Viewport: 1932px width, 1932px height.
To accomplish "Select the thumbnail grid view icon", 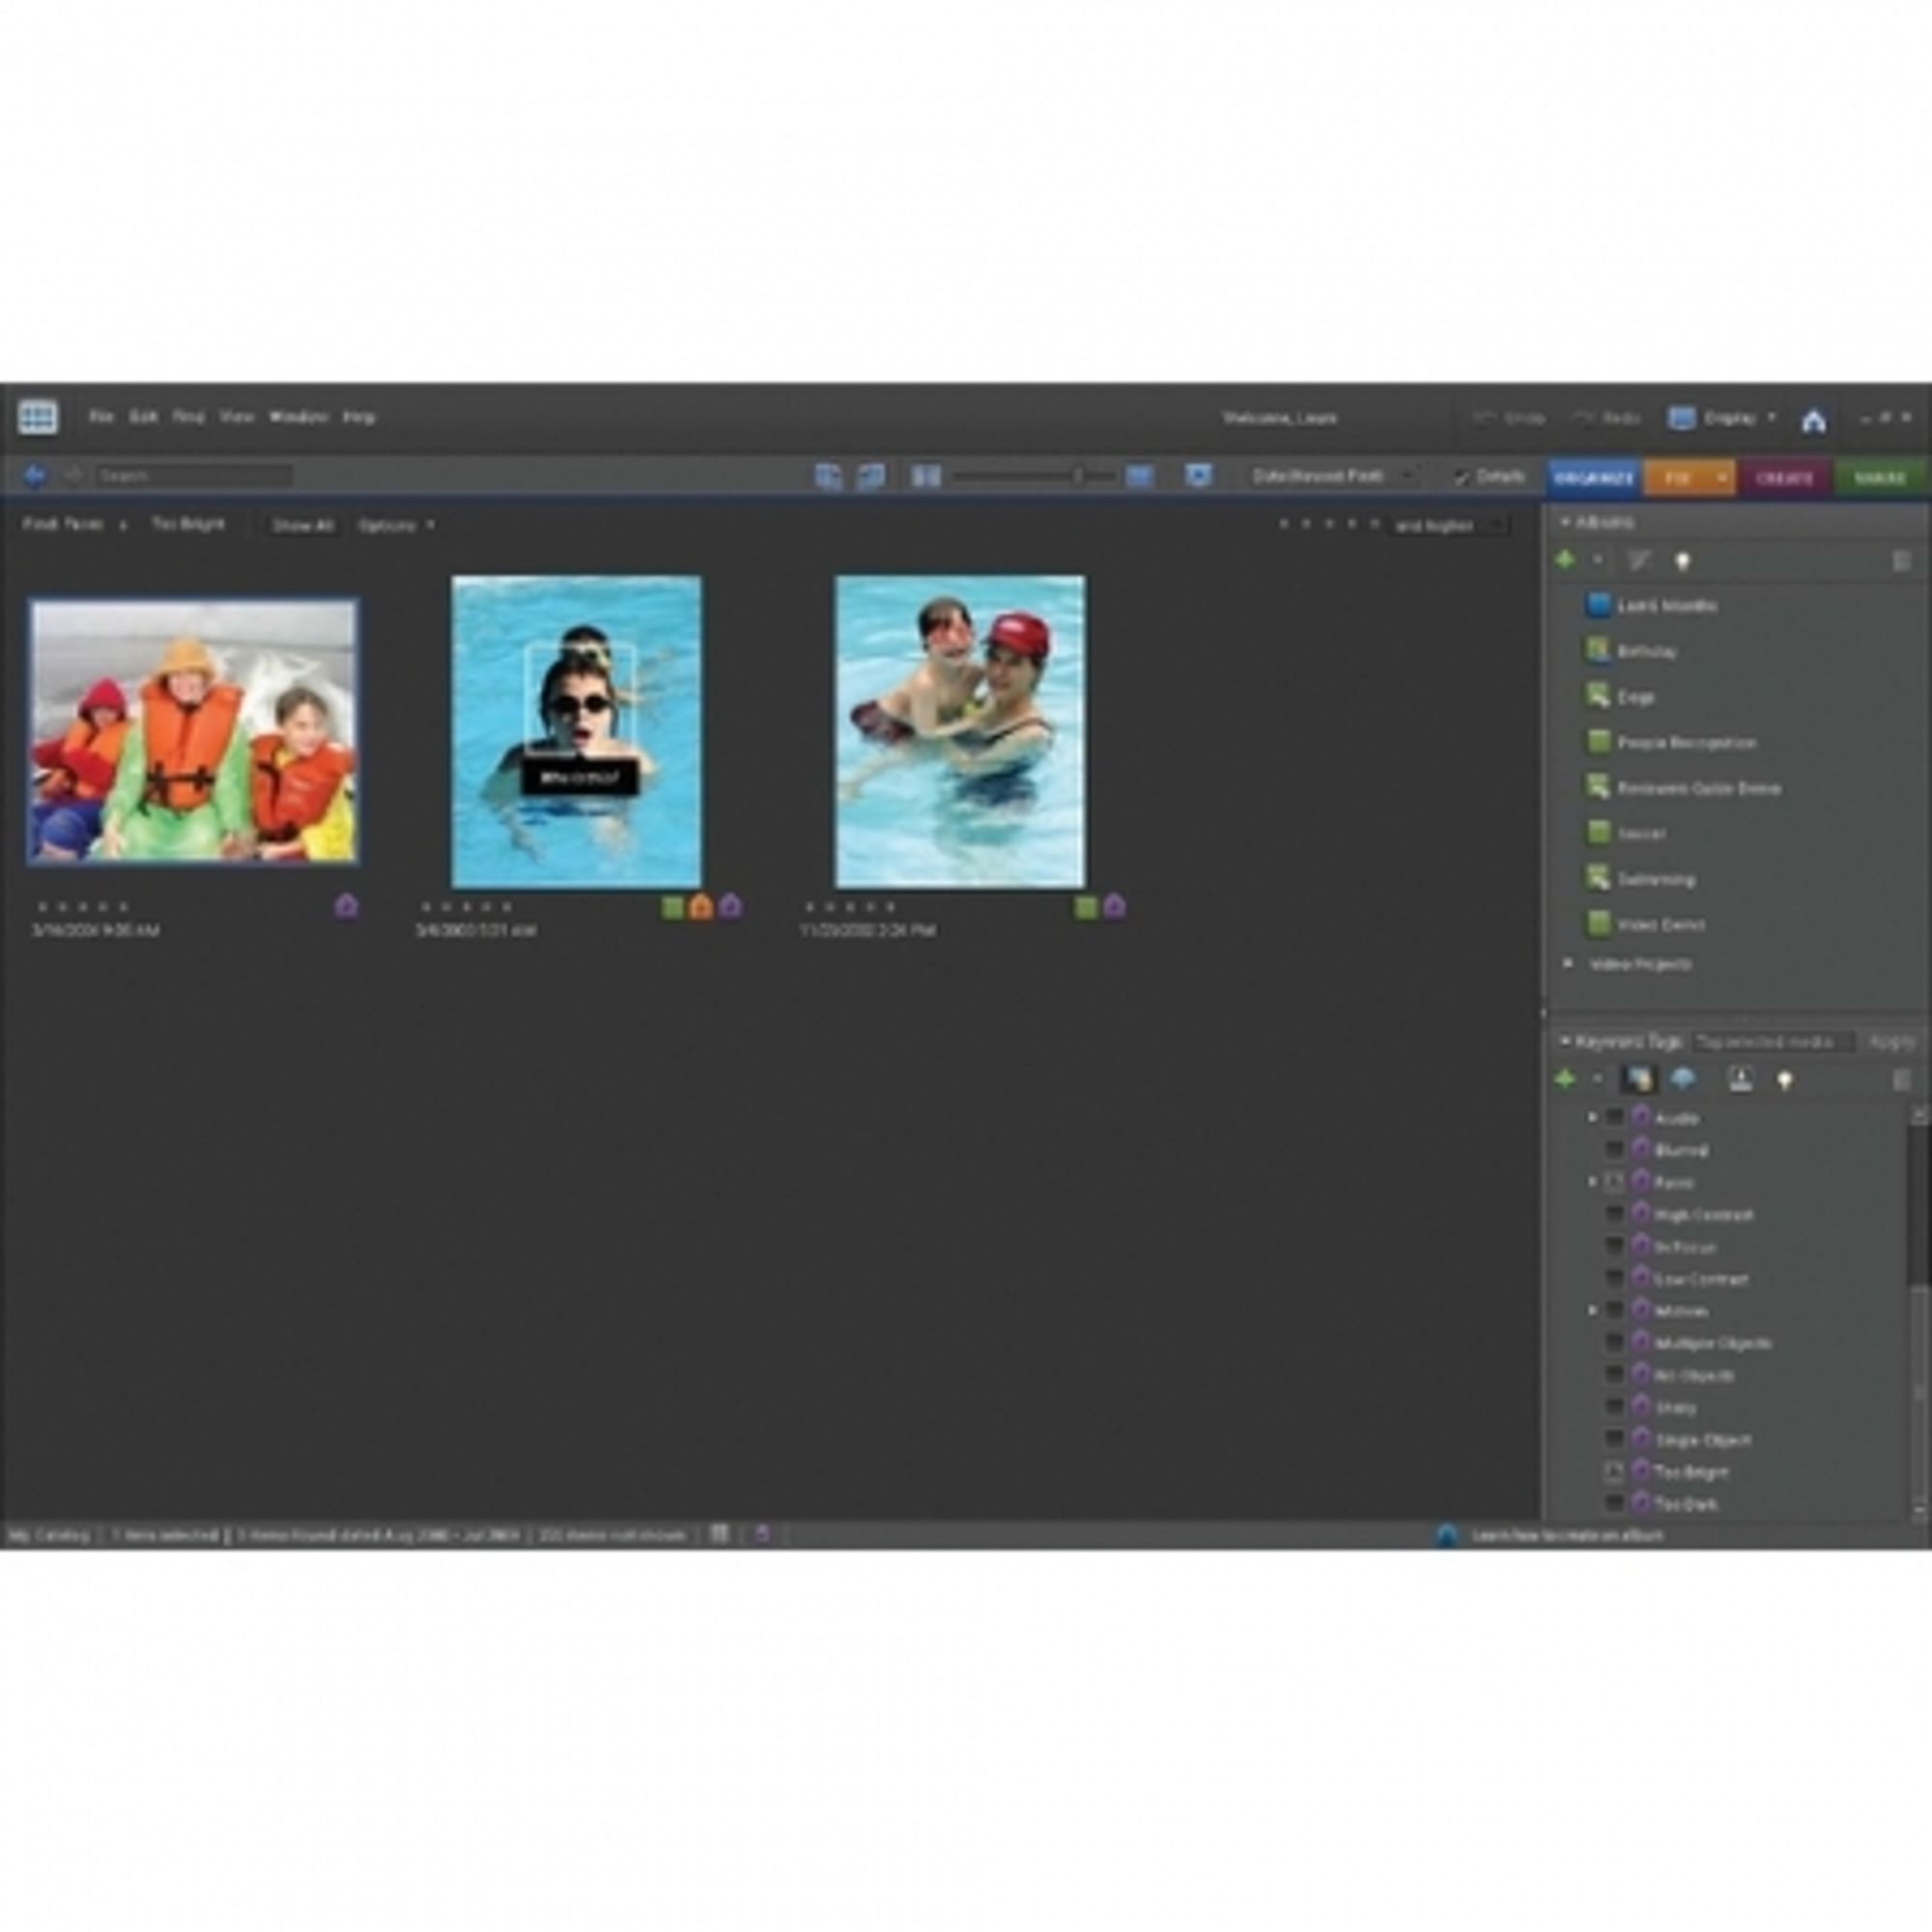I will point(925,477).
